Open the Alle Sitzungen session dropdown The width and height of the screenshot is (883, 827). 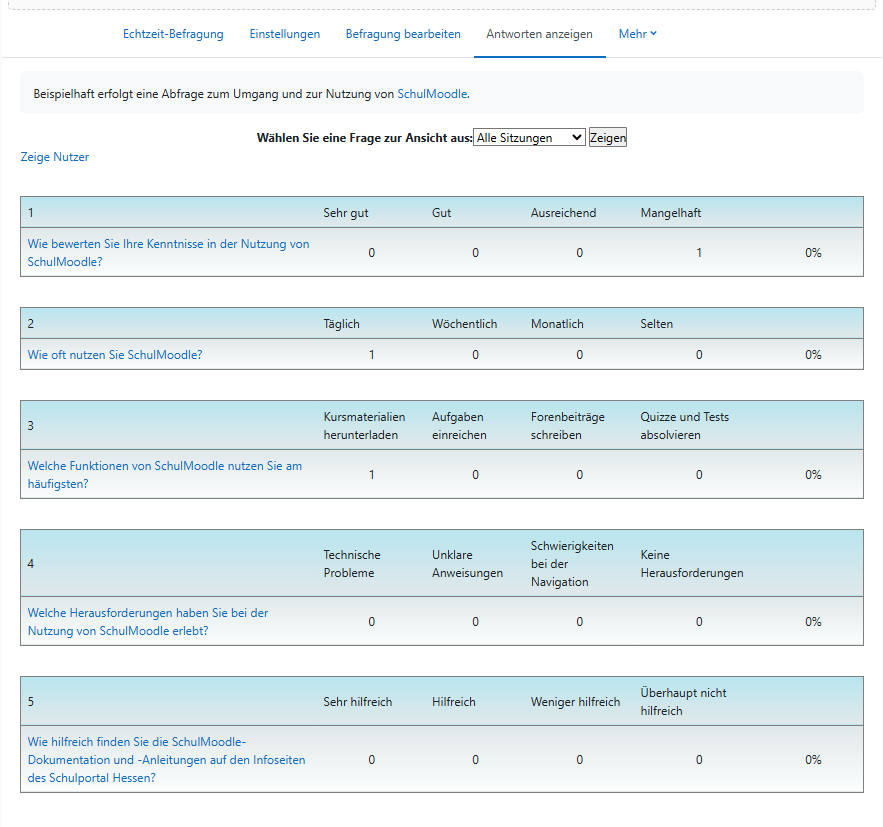(x=529, y=137)
